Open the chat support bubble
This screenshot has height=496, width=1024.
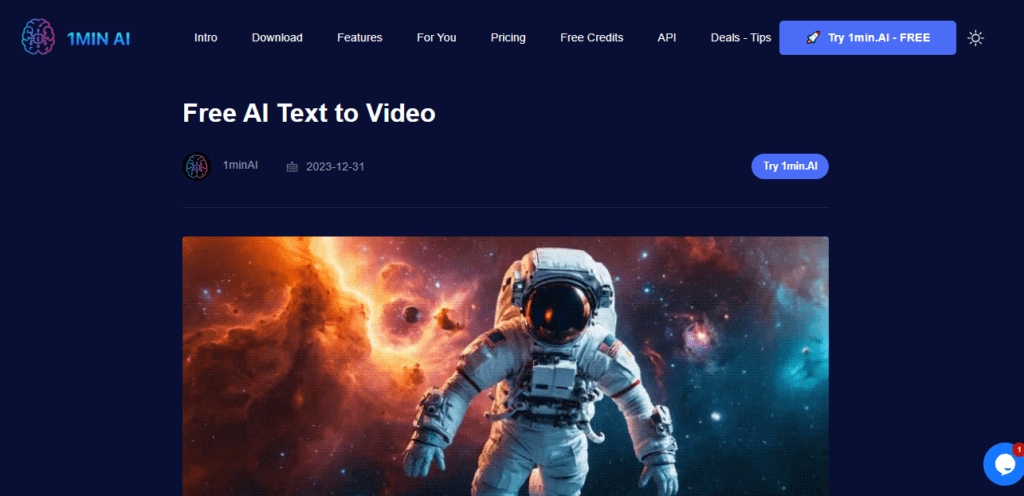1002,464
